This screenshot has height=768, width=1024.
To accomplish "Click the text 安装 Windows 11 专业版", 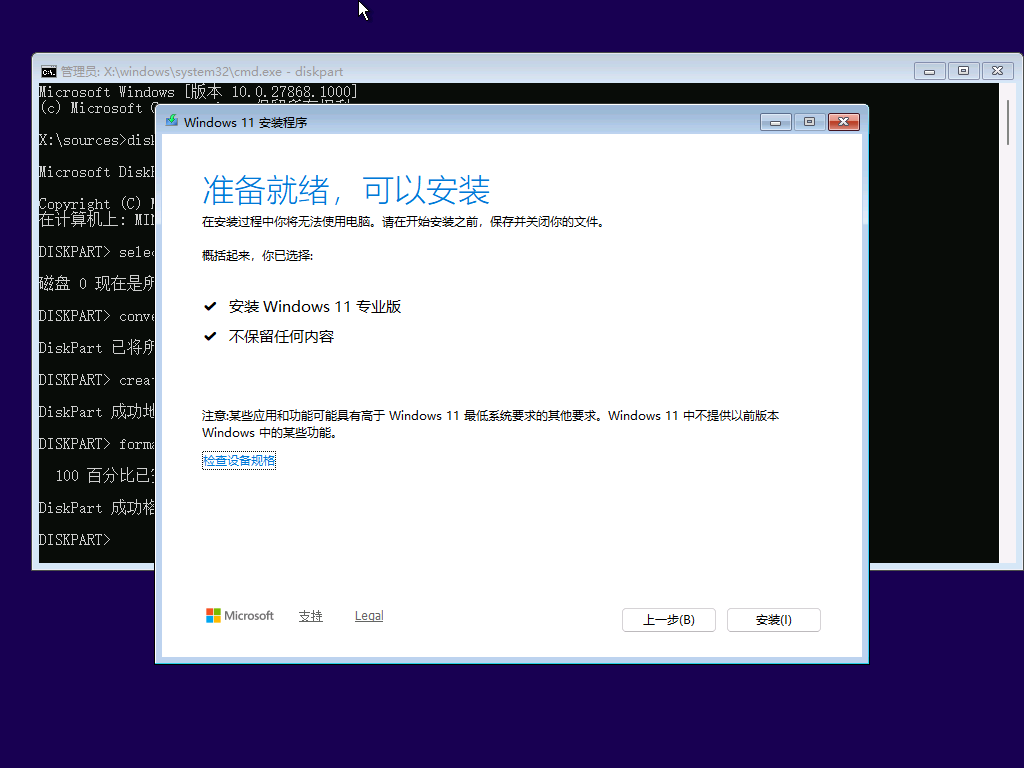I will 315,306.
